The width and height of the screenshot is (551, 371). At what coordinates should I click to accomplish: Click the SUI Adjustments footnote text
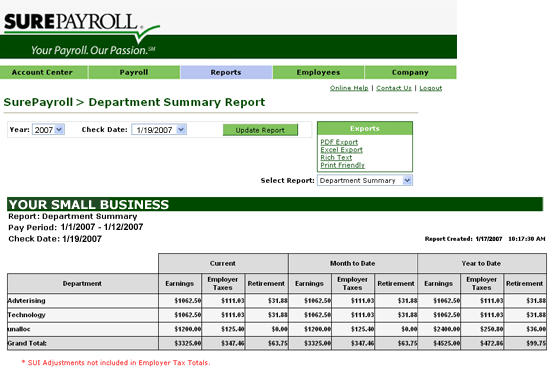[x=116, y=363]
